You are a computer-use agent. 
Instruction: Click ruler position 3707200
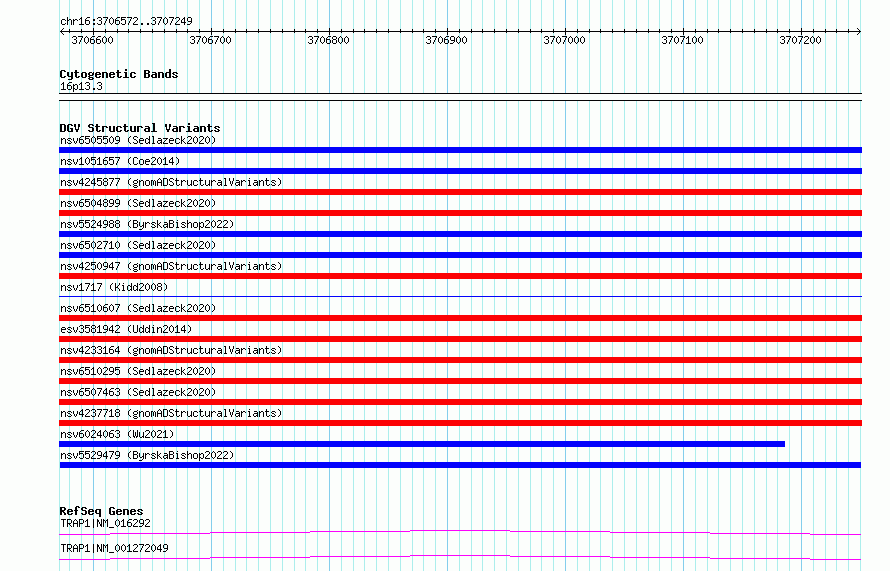tap(800, 40)
